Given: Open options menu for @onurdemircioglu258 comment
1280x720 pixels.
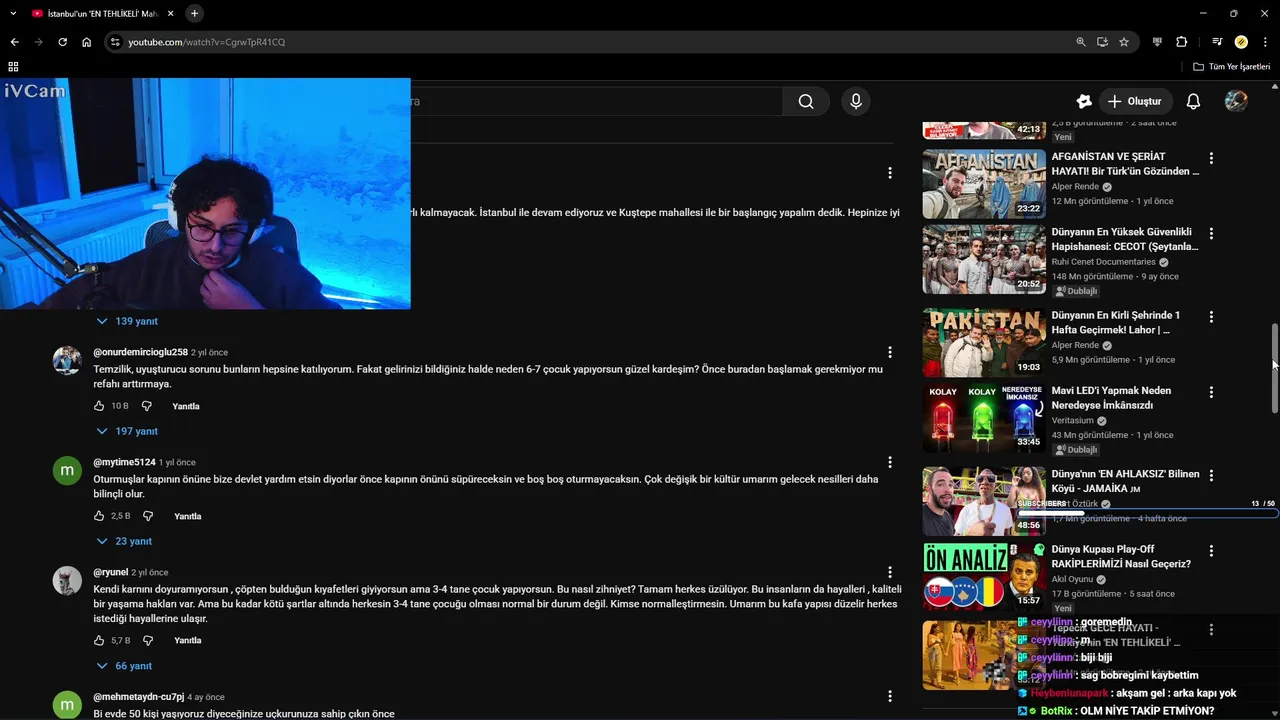Looking at the screenshot, I should click(889, 352).
